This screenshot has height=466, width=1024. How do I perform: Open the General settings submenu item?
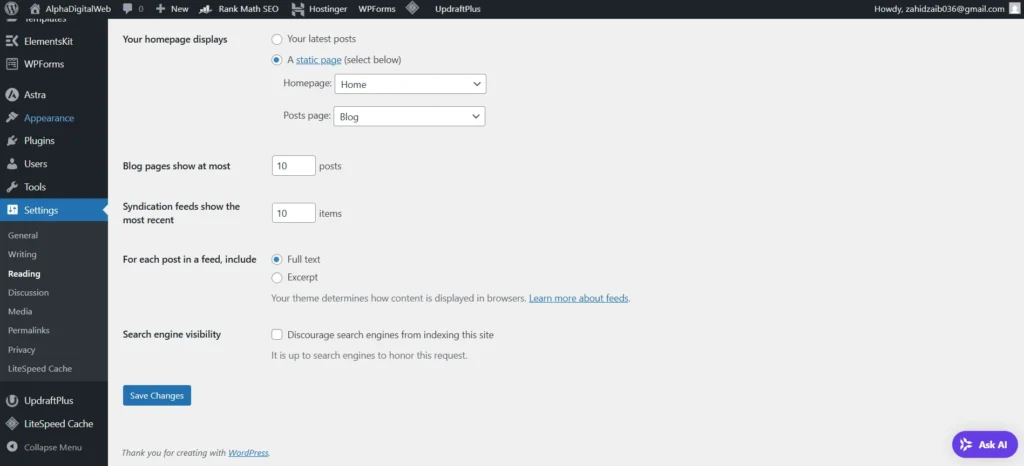tap(23, 236)
